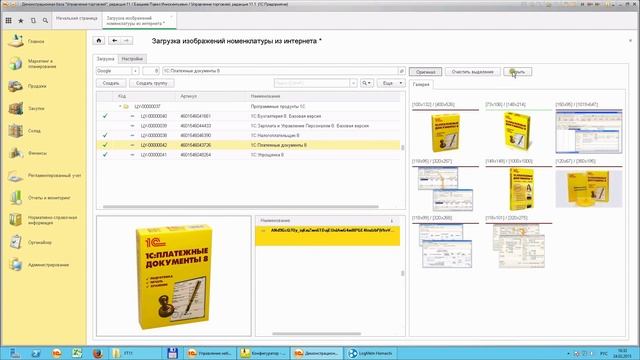
Task: Open floppy disk app in taskbar
Action: [x=173, y=353]
